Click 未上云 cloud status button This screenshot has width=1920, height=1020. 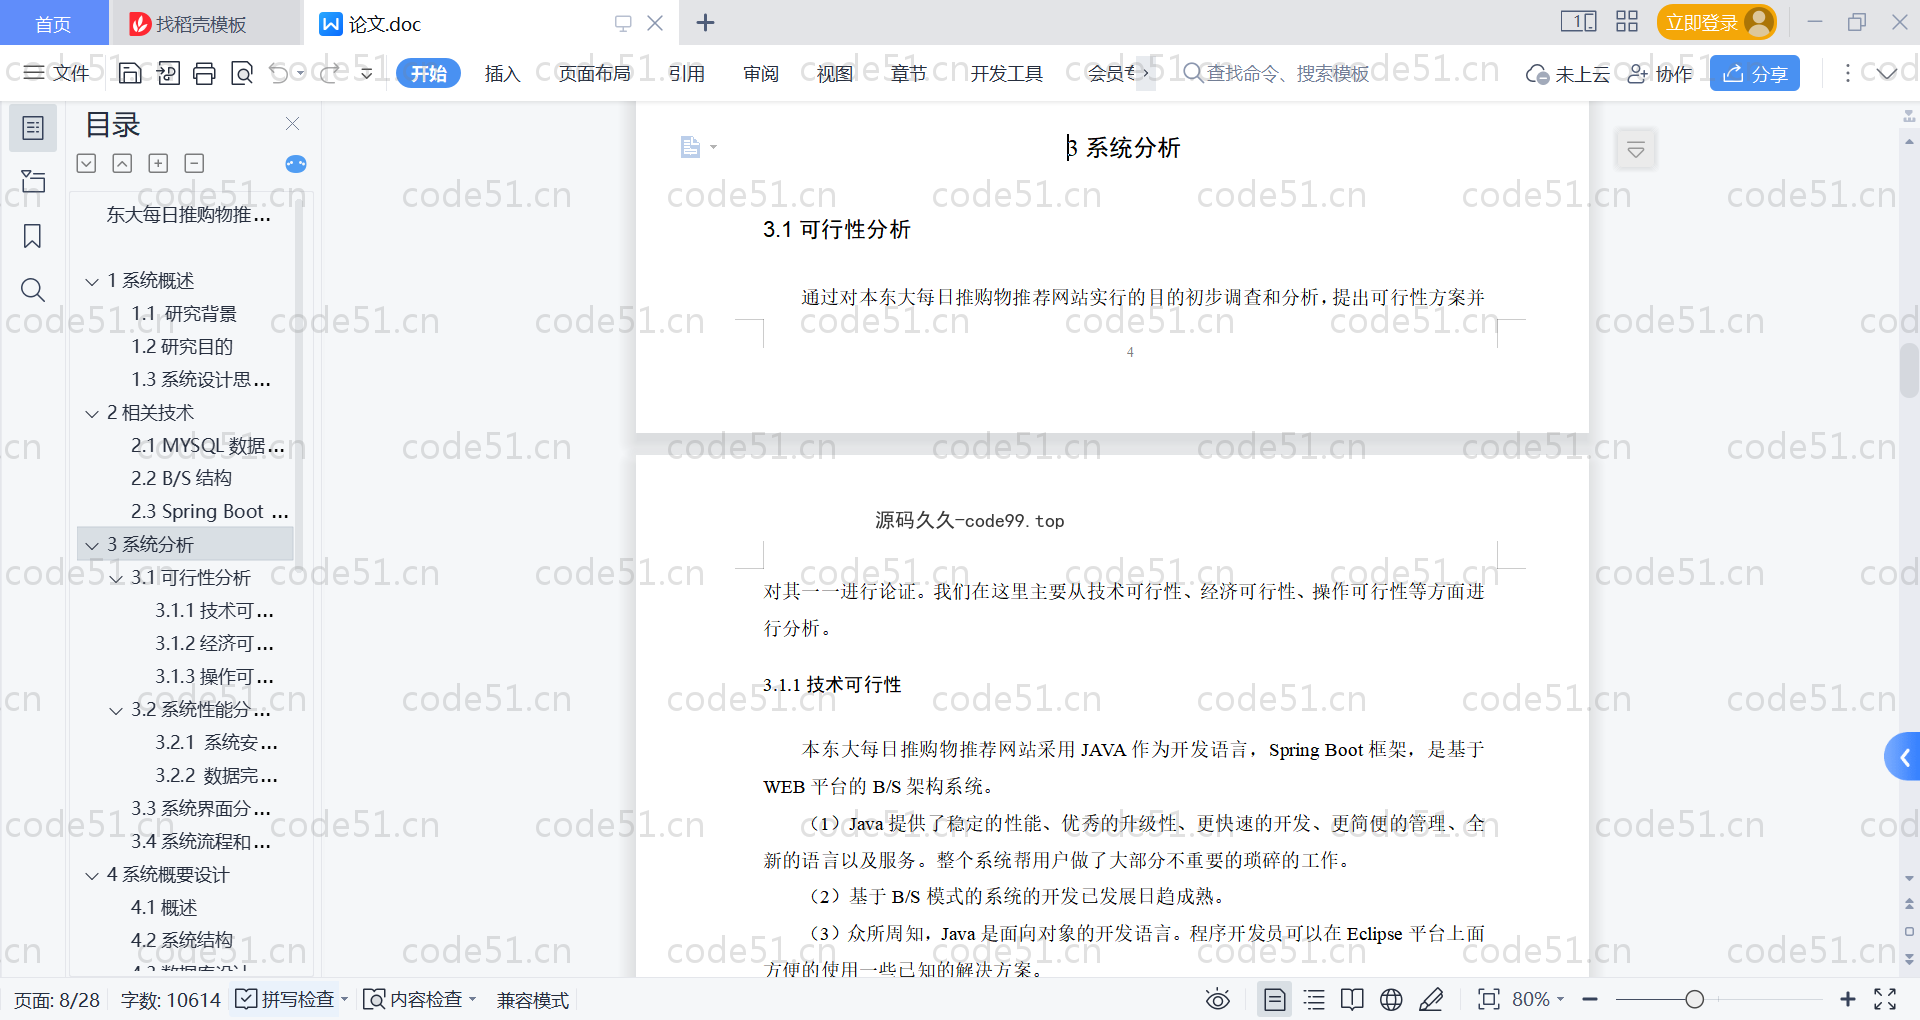[x=1568, y=73]
